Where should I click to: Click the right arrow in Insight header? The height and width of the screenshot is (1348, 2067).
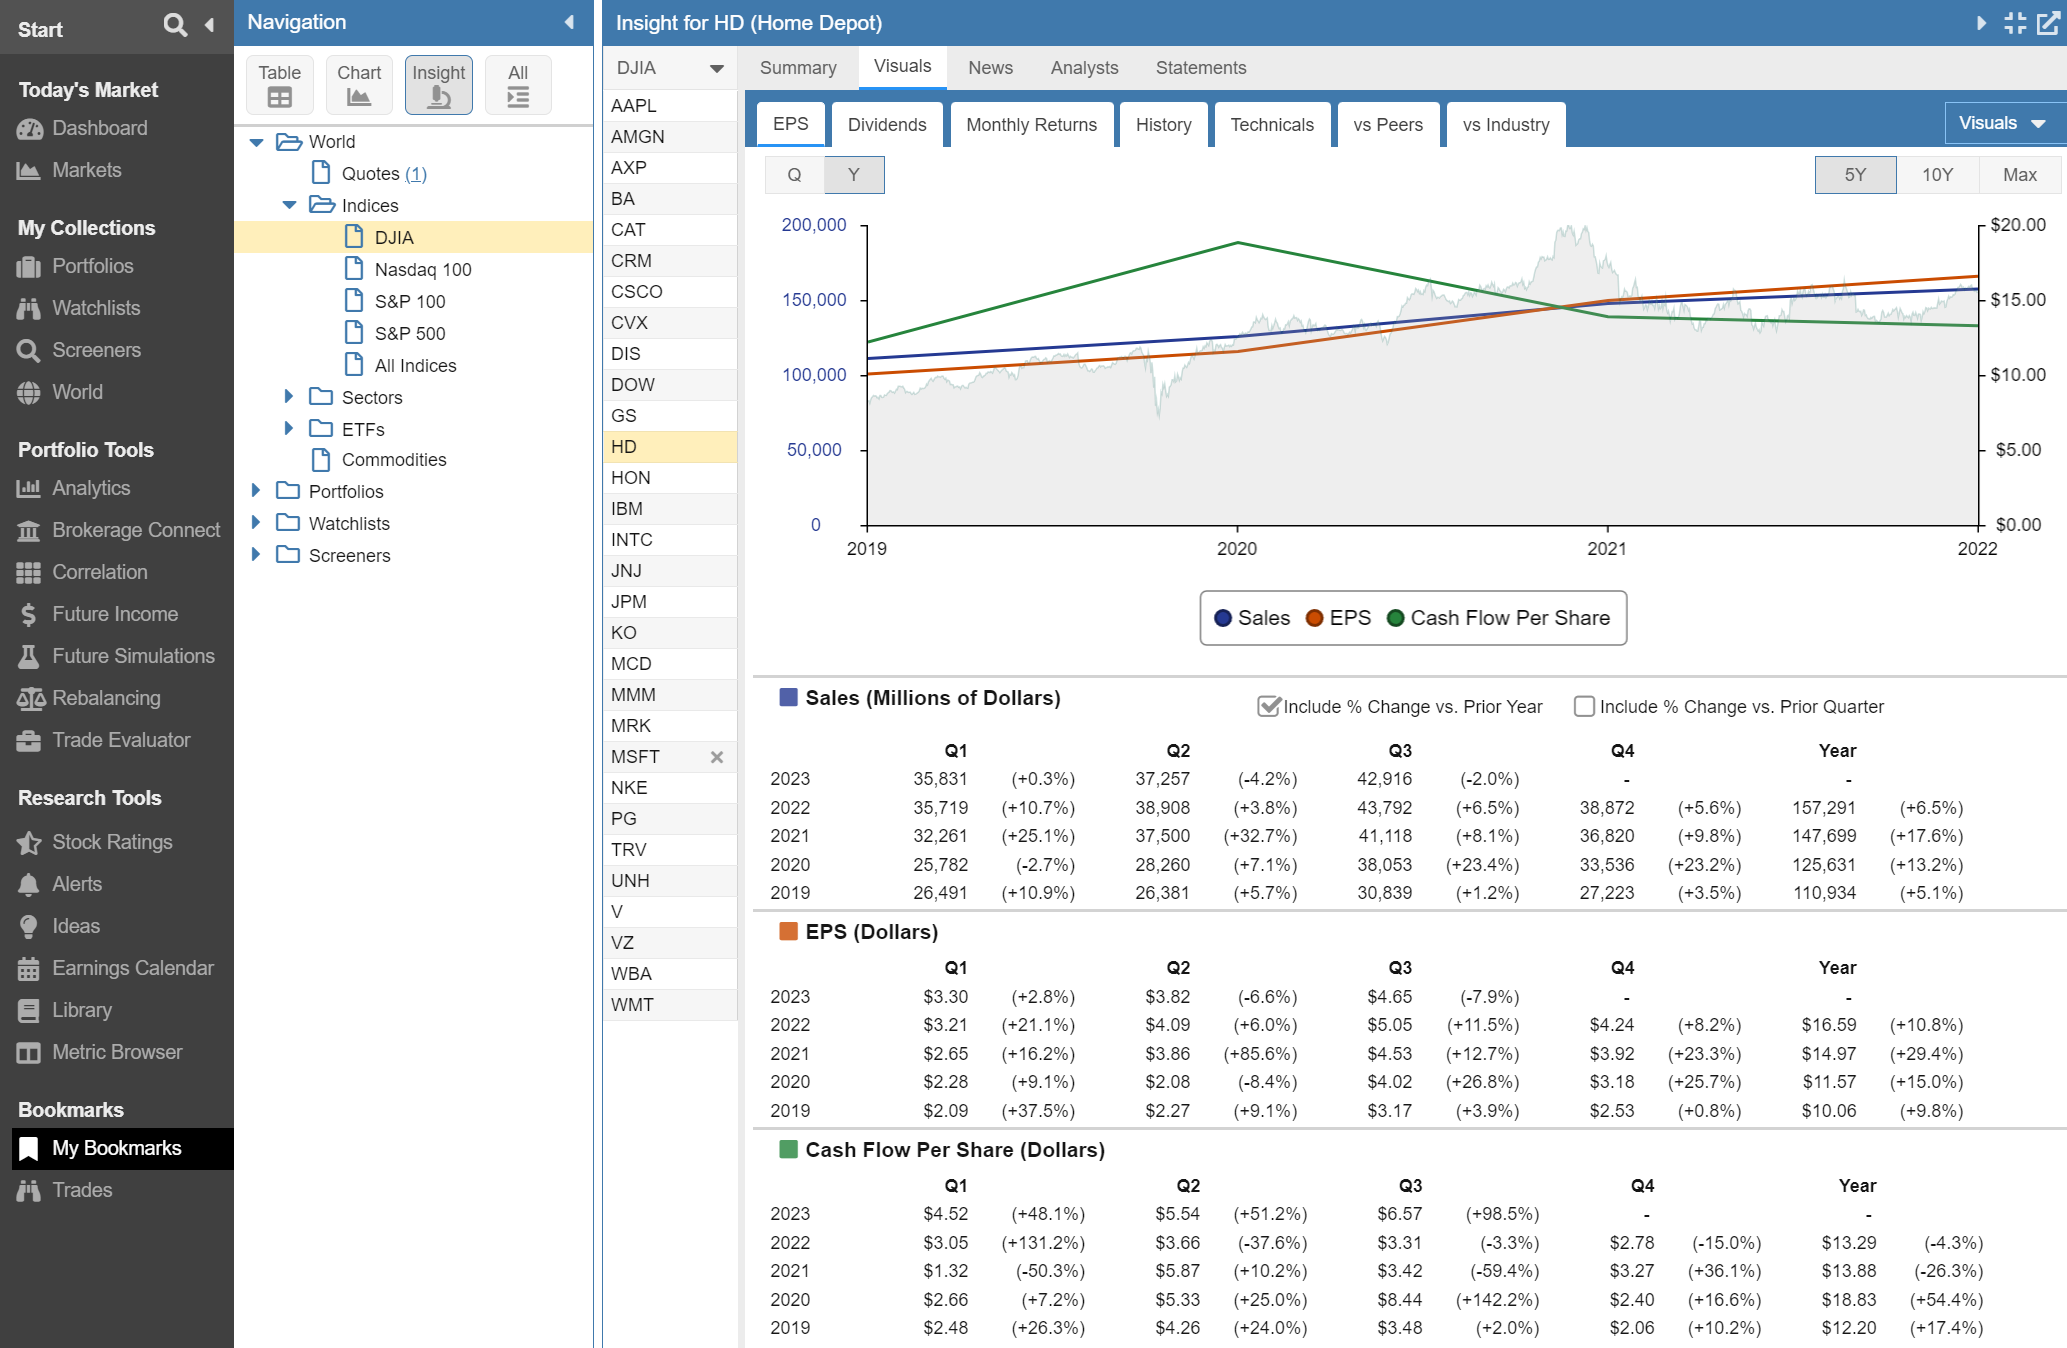click(x=1981, y=23)
